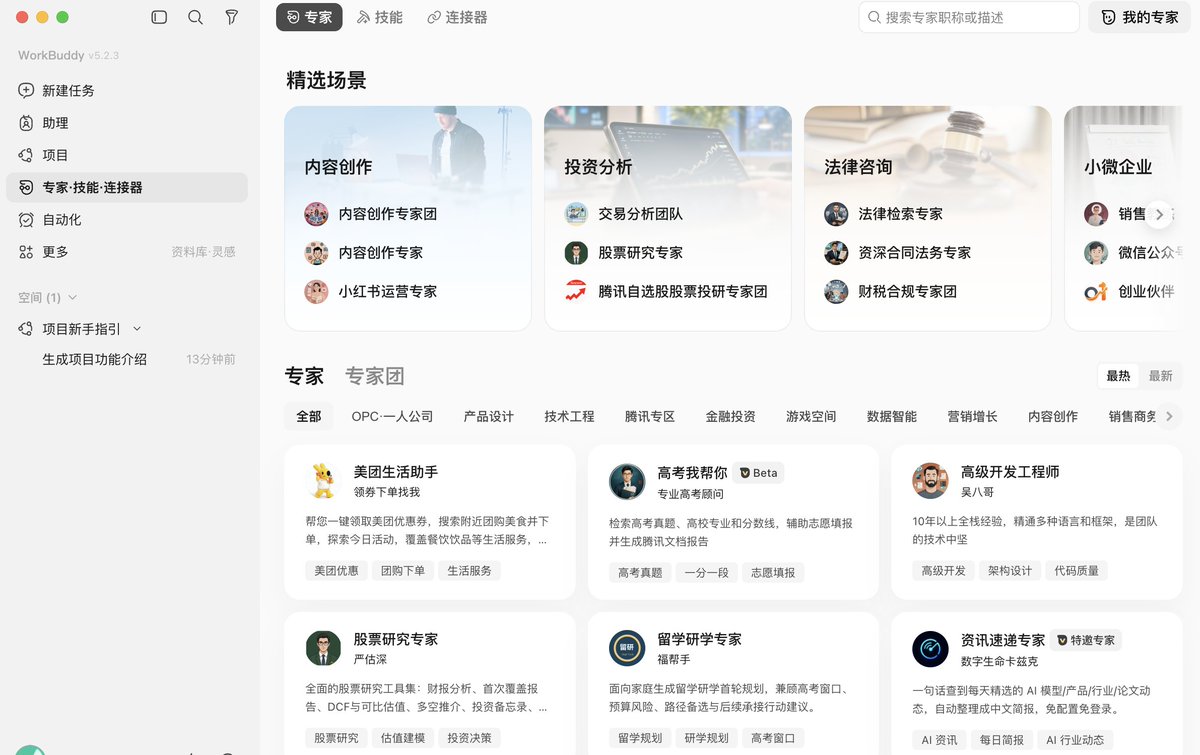
Task: Click 财税合规专家团 avatar icon
Action: click(836, 292)
